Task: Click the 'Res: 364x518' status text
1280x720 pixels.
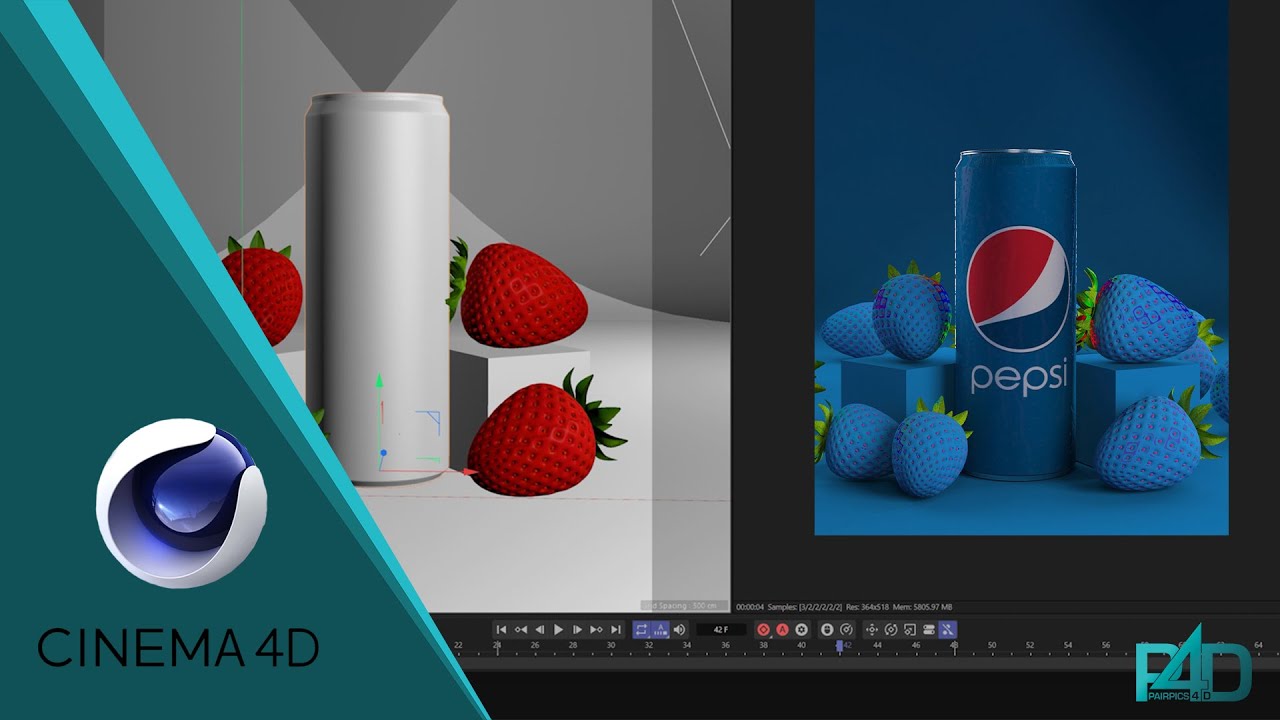Action: pyautogui.click(x=868, y=607)
